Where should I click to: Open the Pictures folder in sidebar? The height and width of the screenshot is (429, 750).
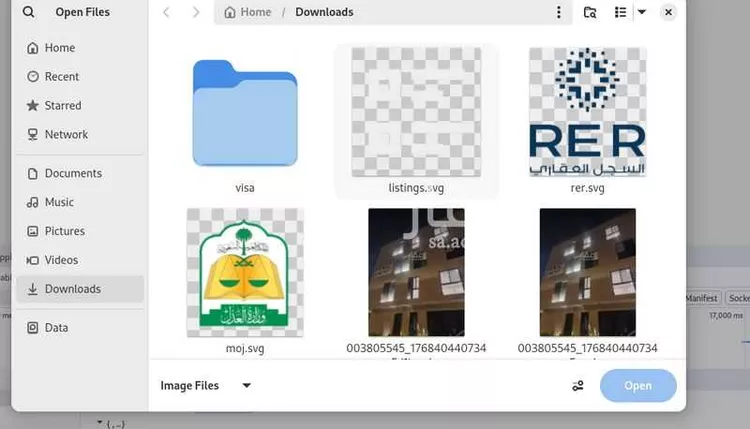click(x=80, y=231)
